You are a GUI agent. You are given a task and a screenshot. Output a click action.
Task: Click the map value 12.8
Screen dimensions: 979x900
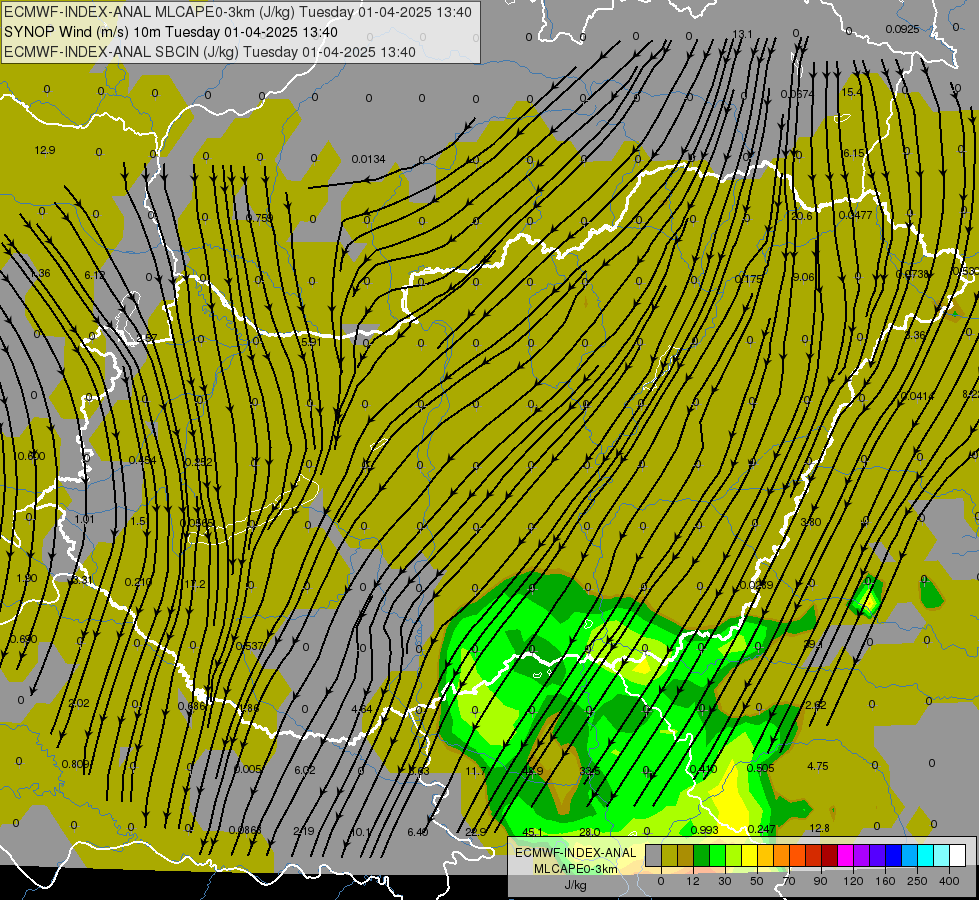pos(819,828)
